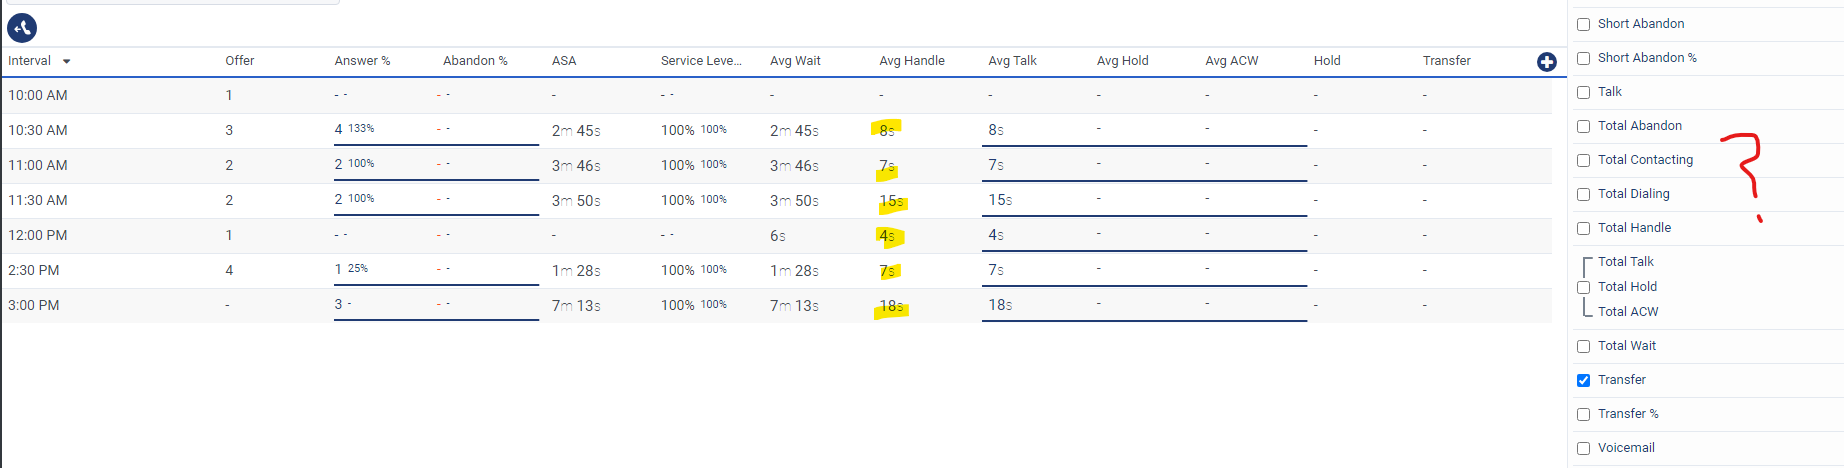Select the Total Contacting checkbox
1844x468 pixels.
(1583, 160)
